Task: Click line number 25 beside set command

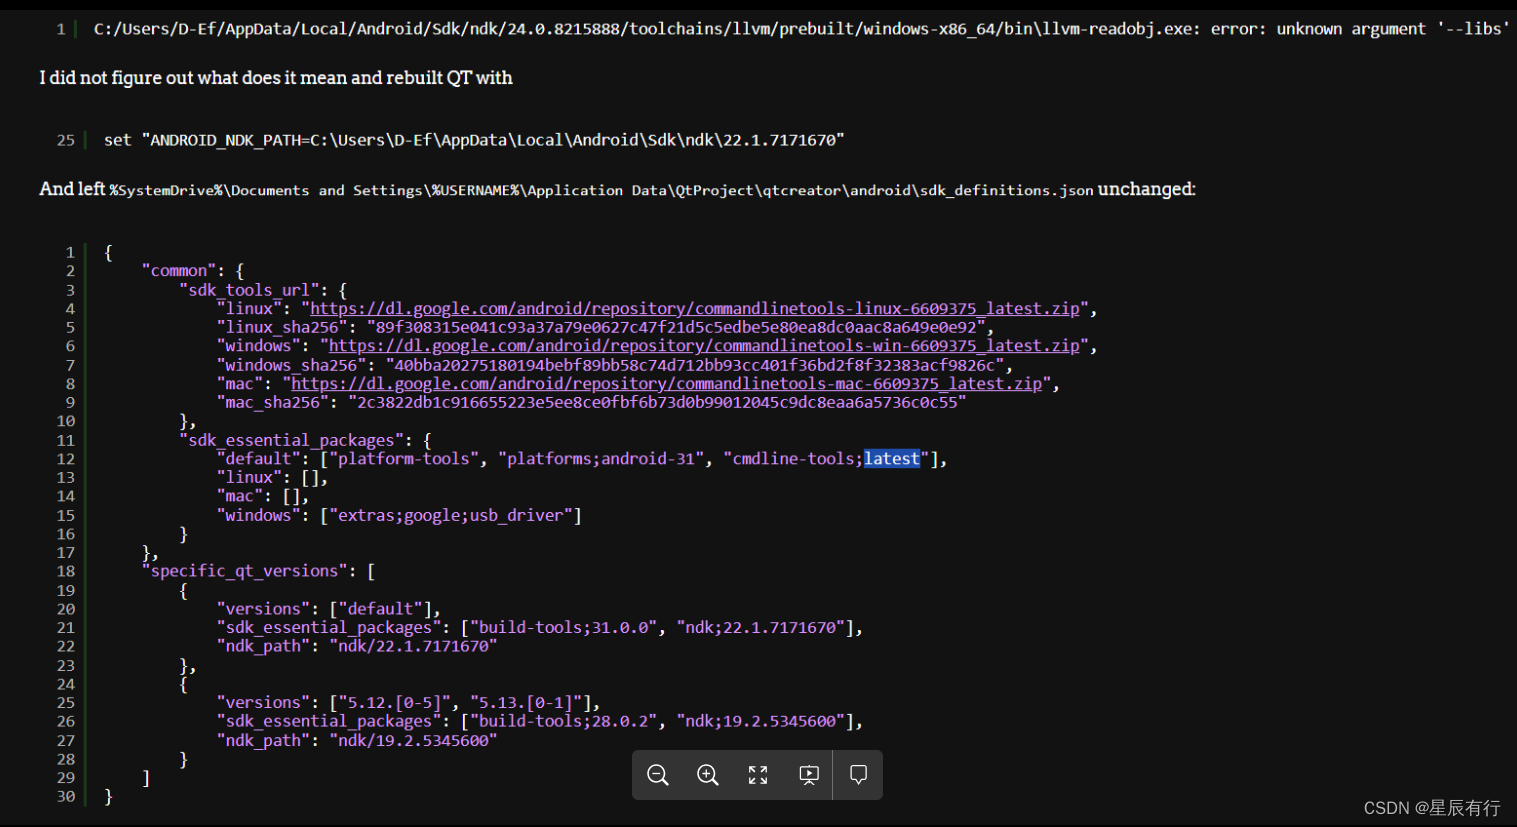Action: pyautogui.click(x=66, y=140)
